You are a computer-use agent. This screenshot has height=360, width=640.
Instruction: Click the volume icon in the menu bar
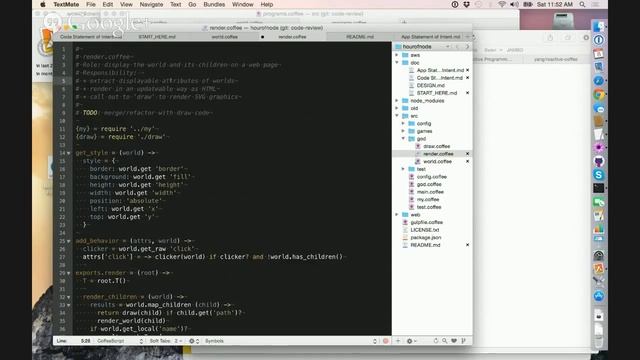point(514,4)
